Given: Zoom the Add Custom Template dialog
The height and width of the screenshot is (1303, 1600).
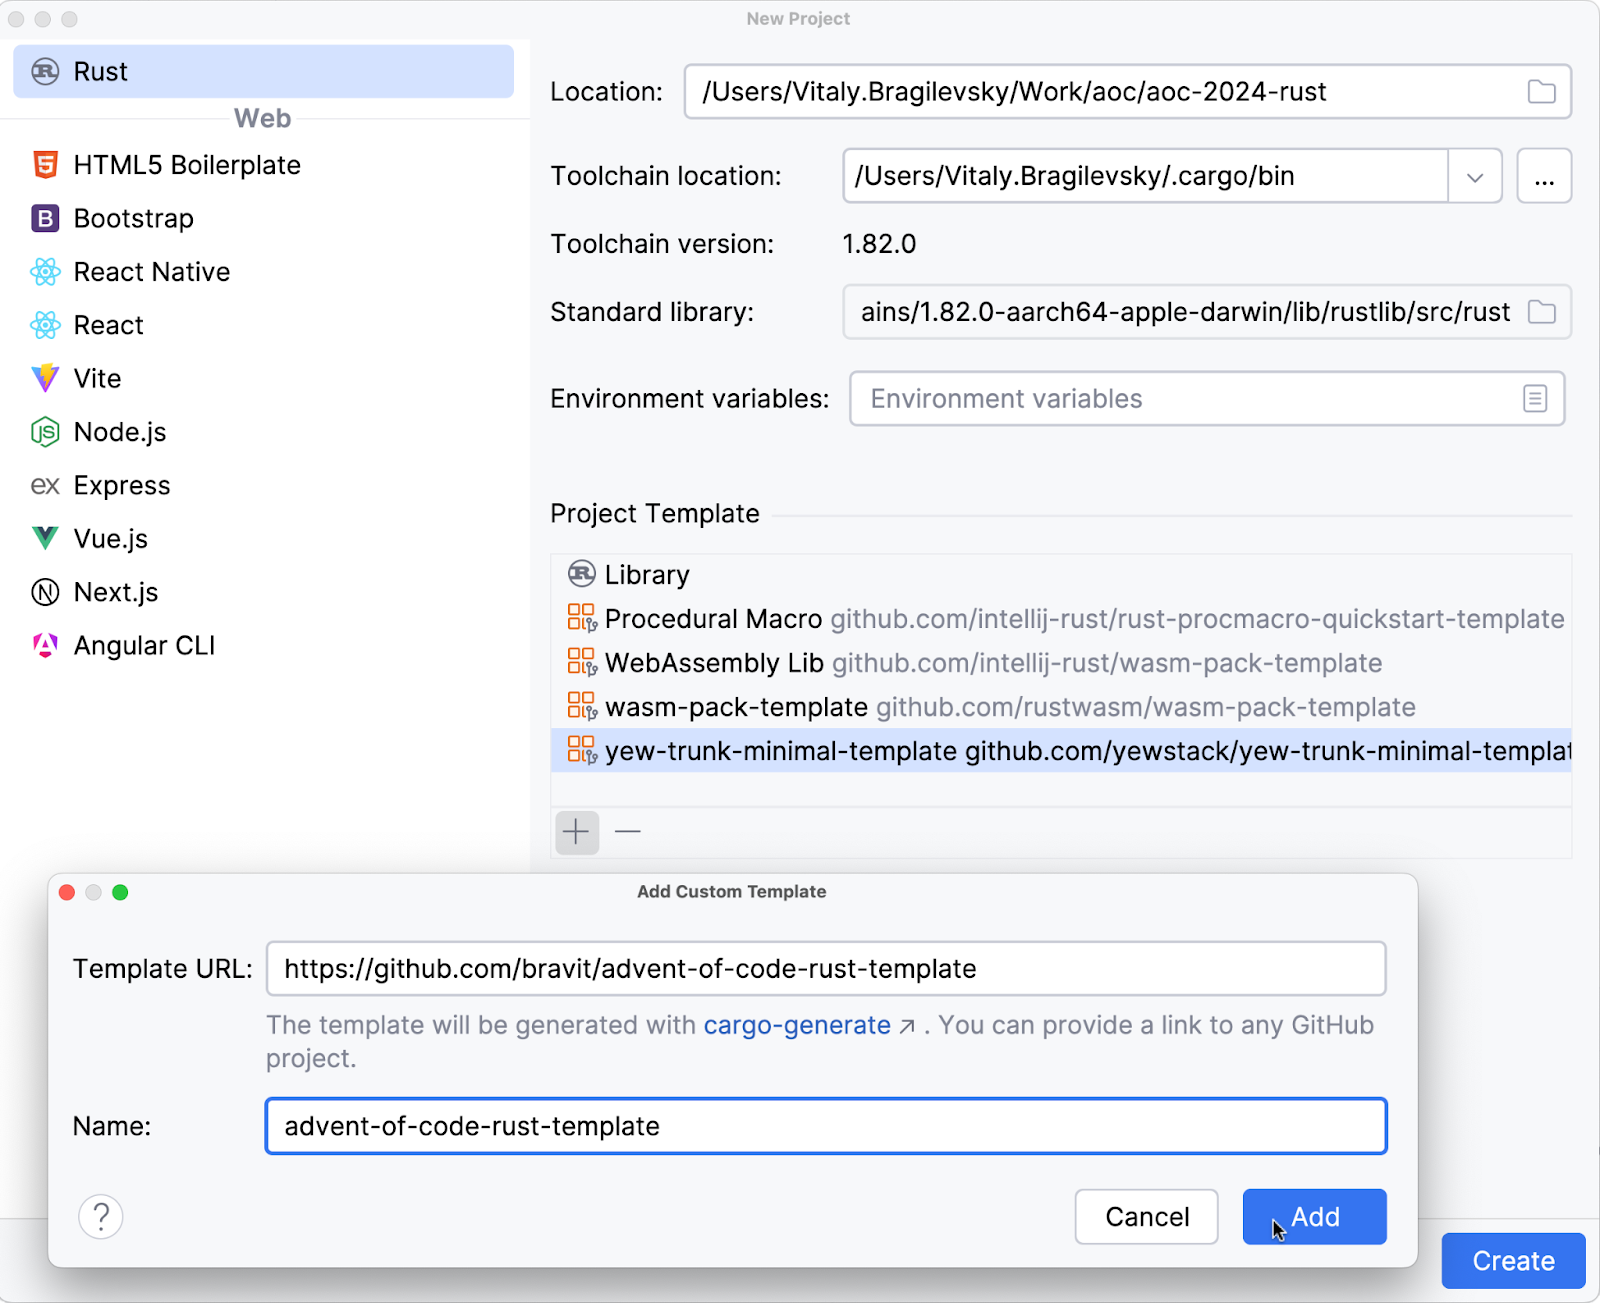Looking at the screenshot, I should 120,892.
